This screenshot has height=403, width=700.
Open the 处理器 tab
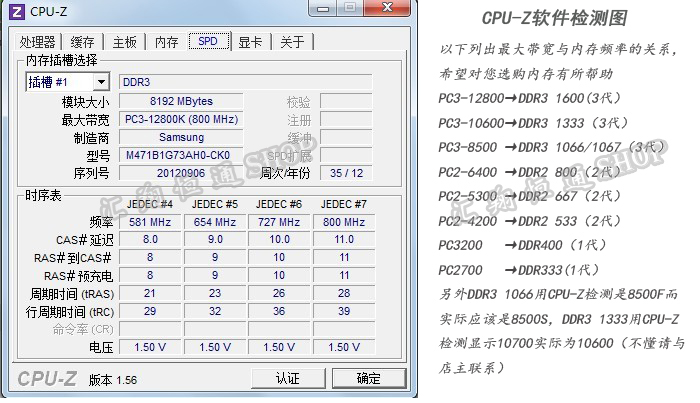click(x=37, y=42)
